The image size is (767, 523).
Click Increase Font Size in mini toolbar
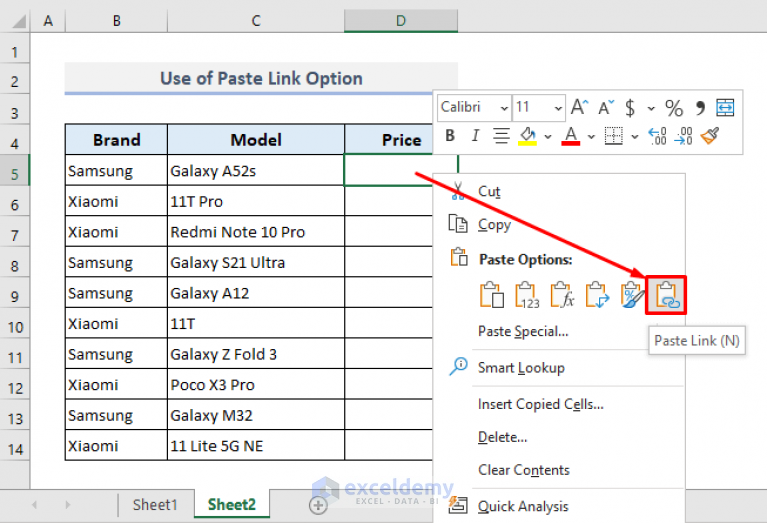pyautogui.click(x=580, y=108)
